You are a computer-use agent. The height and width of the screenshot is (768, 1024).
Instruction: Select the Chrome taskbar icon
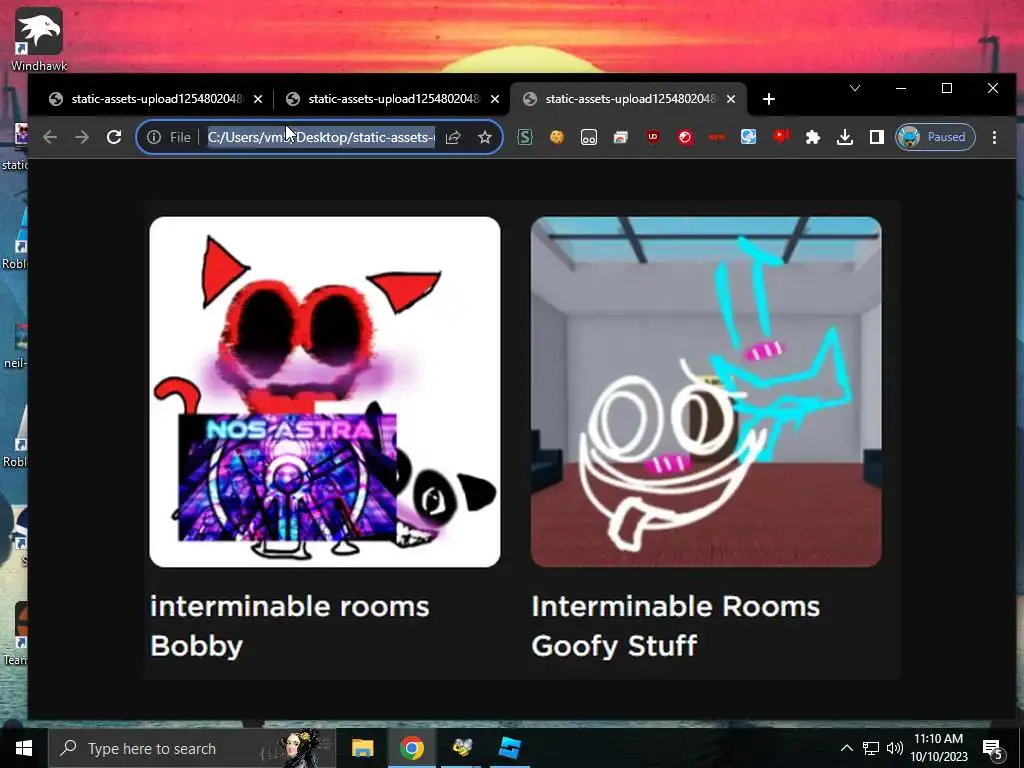pyautogui.click(x=411, y=748)
